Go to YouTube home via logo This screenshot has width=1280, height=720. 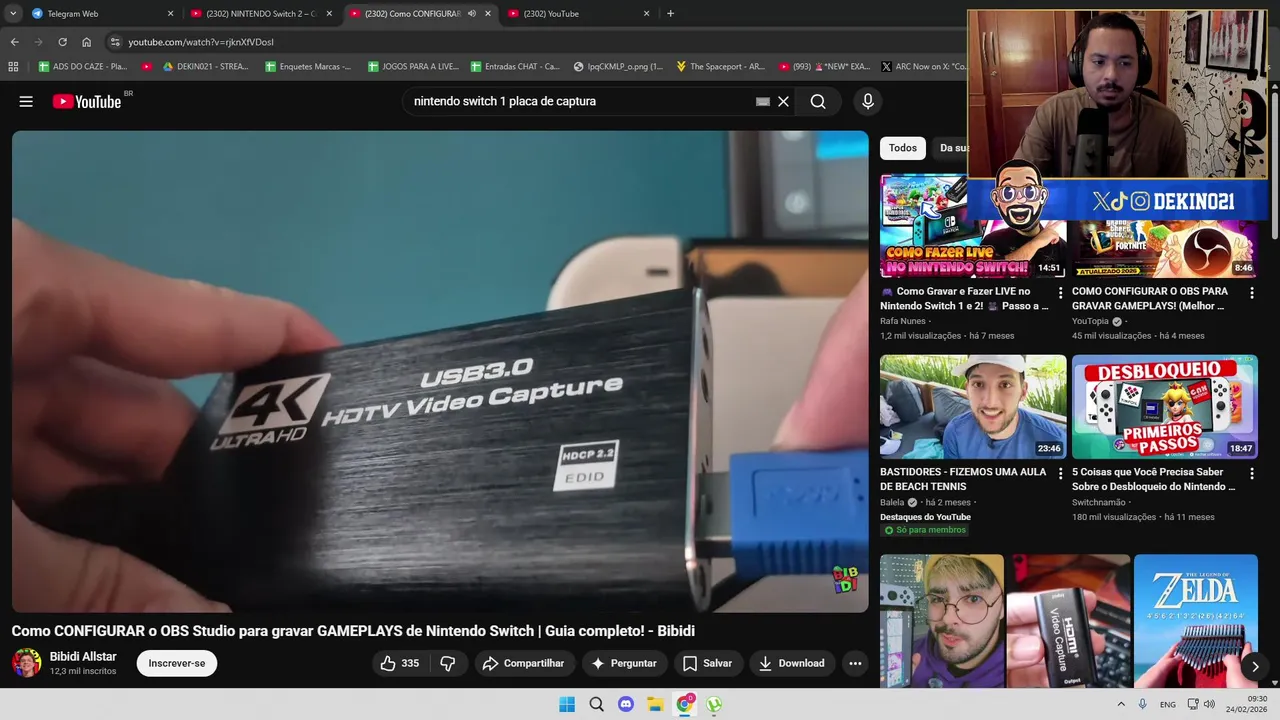pyautogui.click(x=87, y=101)
